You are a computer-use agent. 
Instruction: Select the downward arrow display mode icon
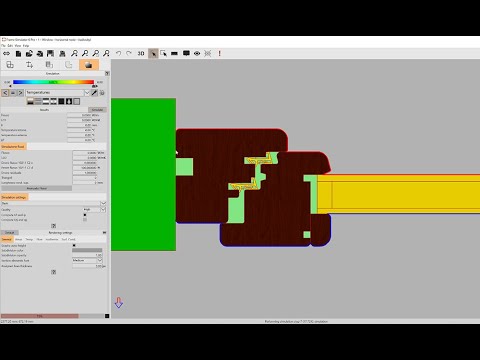point(69,101)
